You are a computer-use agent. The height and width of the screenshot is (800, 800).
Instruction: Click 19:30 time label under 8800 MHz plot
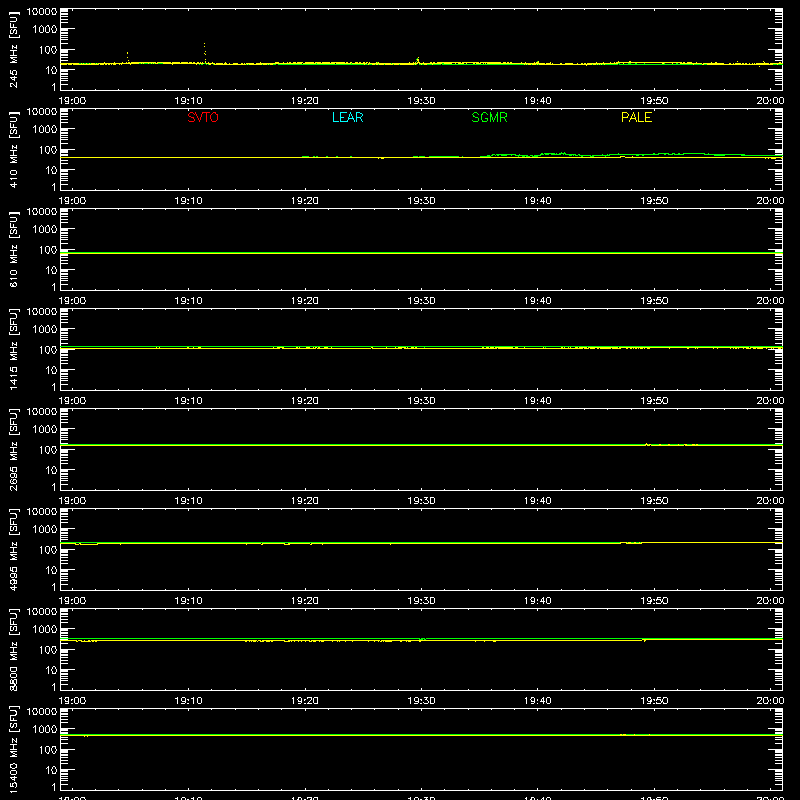click(421, 701)
